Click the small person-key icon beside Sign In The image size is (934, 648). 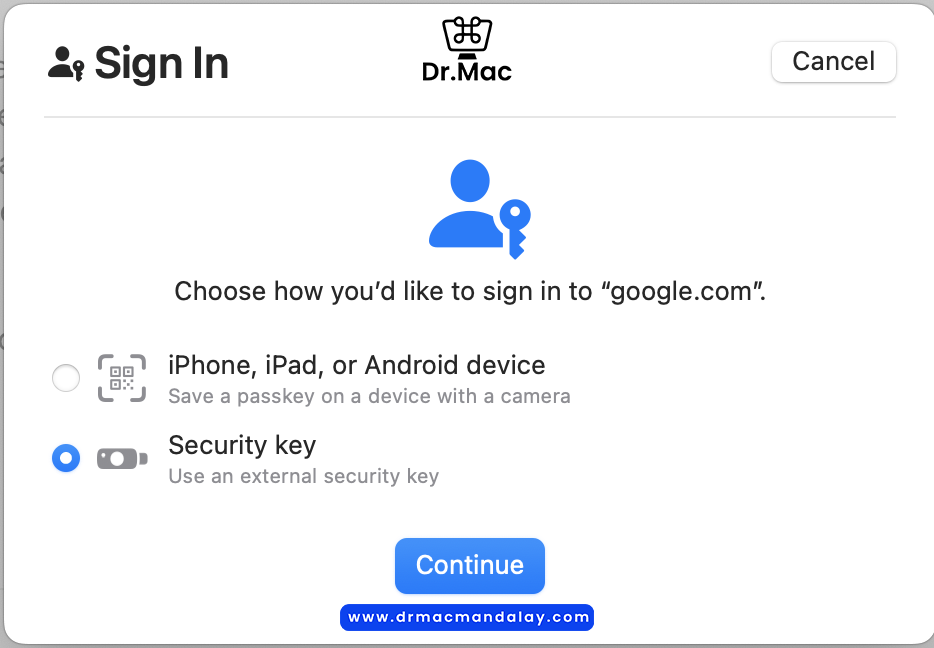66,64
